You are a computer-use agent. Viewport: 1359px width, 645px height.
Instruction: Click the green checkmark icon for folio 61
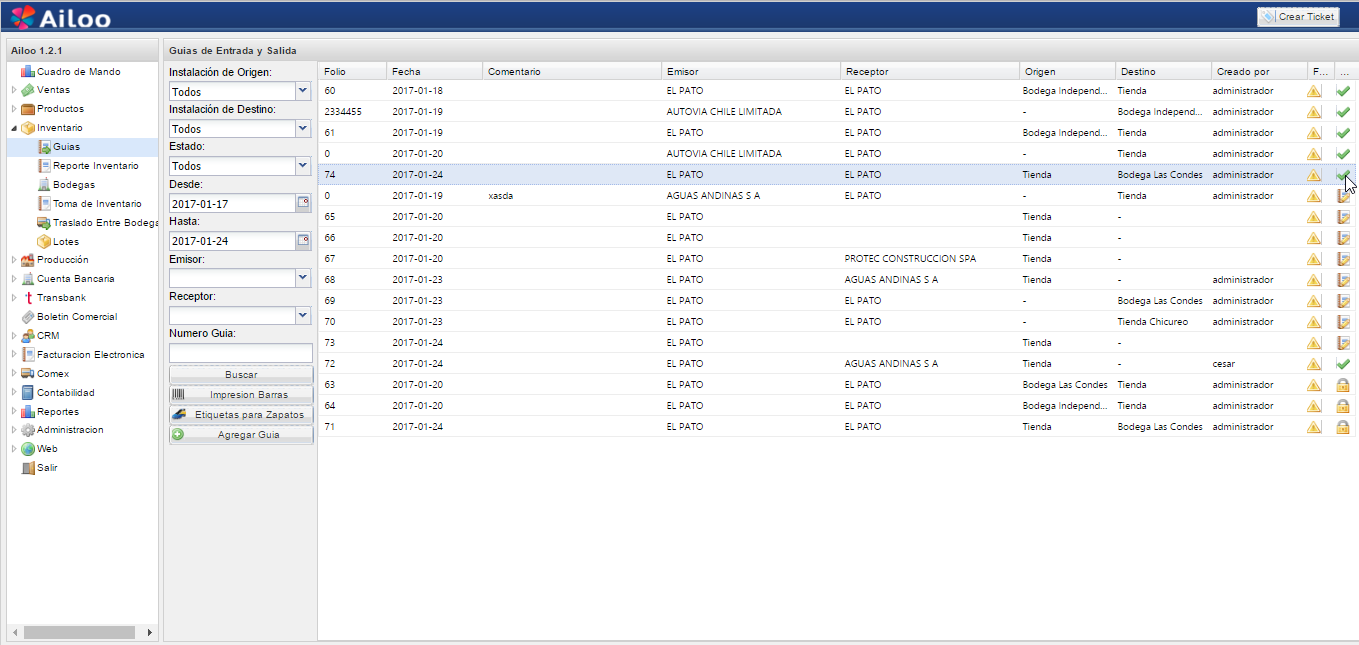(x=1343, y=133)
